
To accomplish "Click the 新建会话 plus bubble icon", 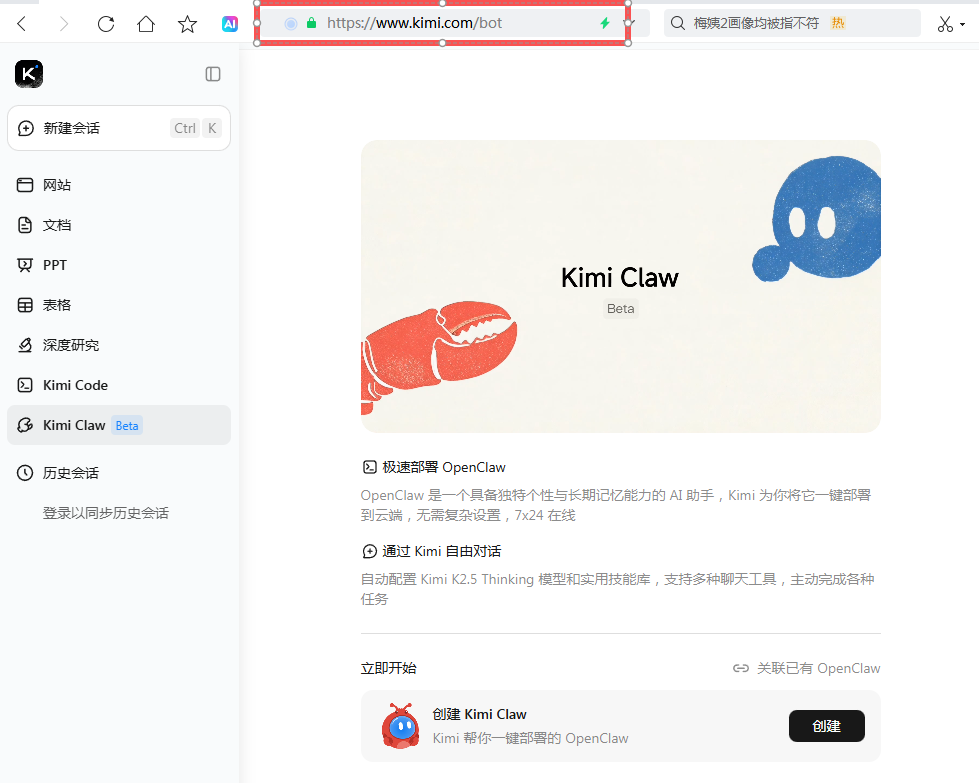I will [x=26, y=128].
